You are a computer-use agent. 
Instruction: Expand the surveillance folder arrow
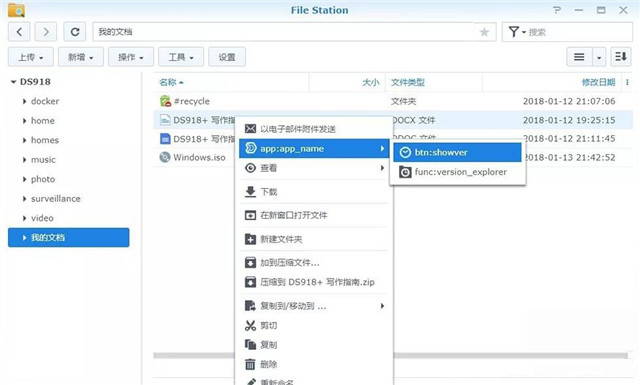24,199
